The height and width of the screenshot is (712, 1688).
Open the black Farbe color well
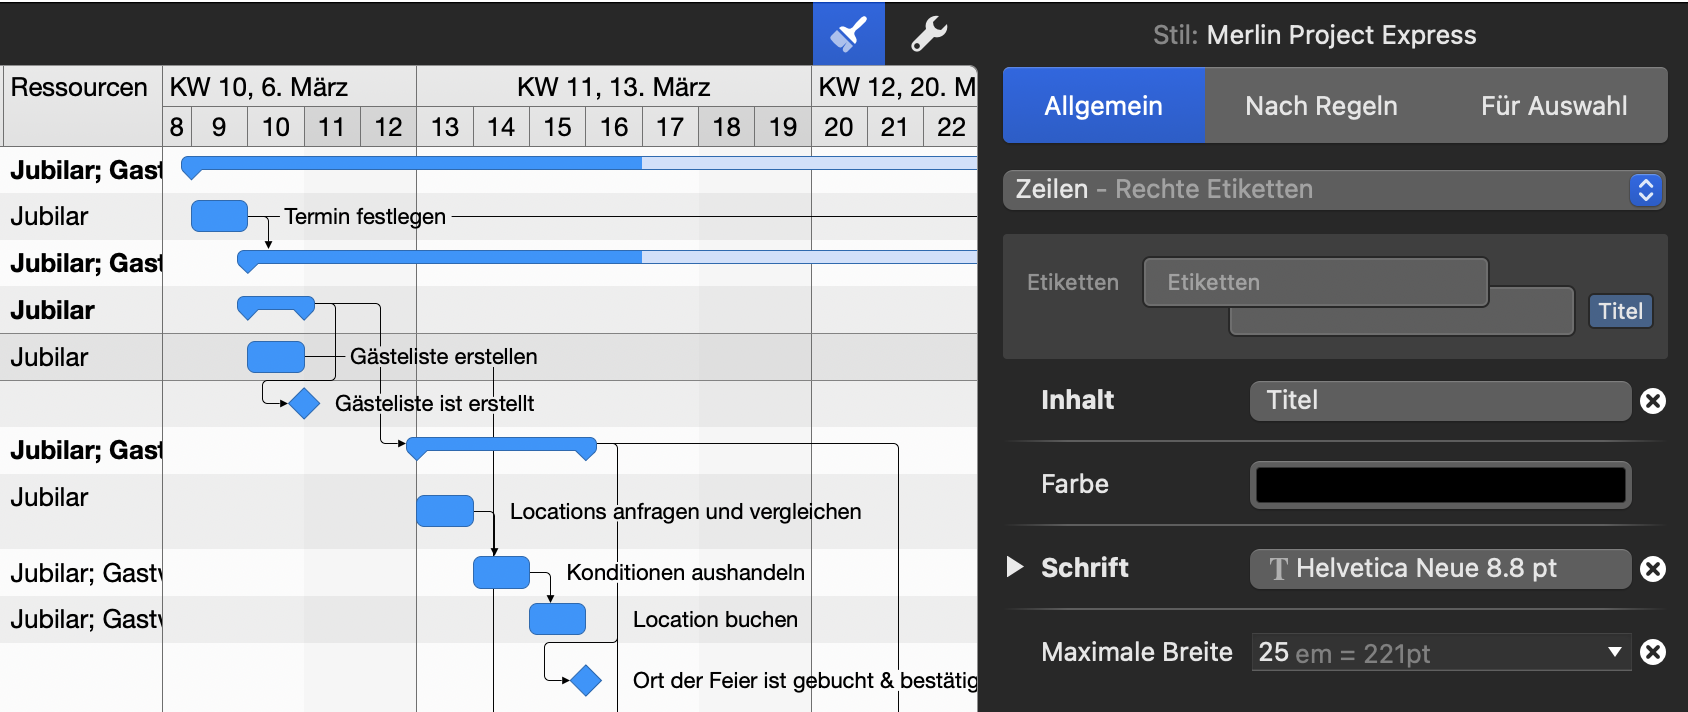click(1440, 485)
